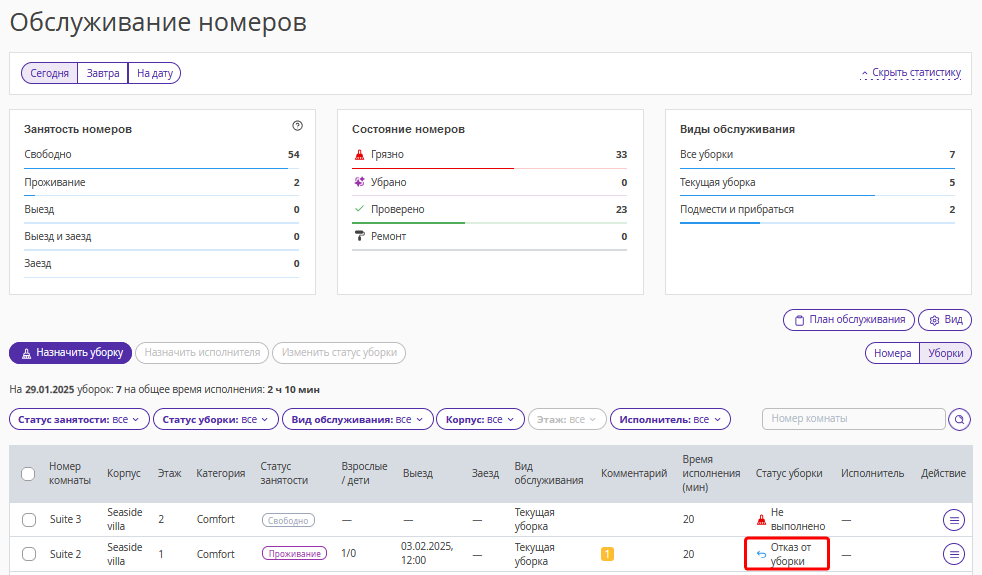Screen dimensions: 982x575
Task: Open action menu icon for Suite 2
Action: 954,554
